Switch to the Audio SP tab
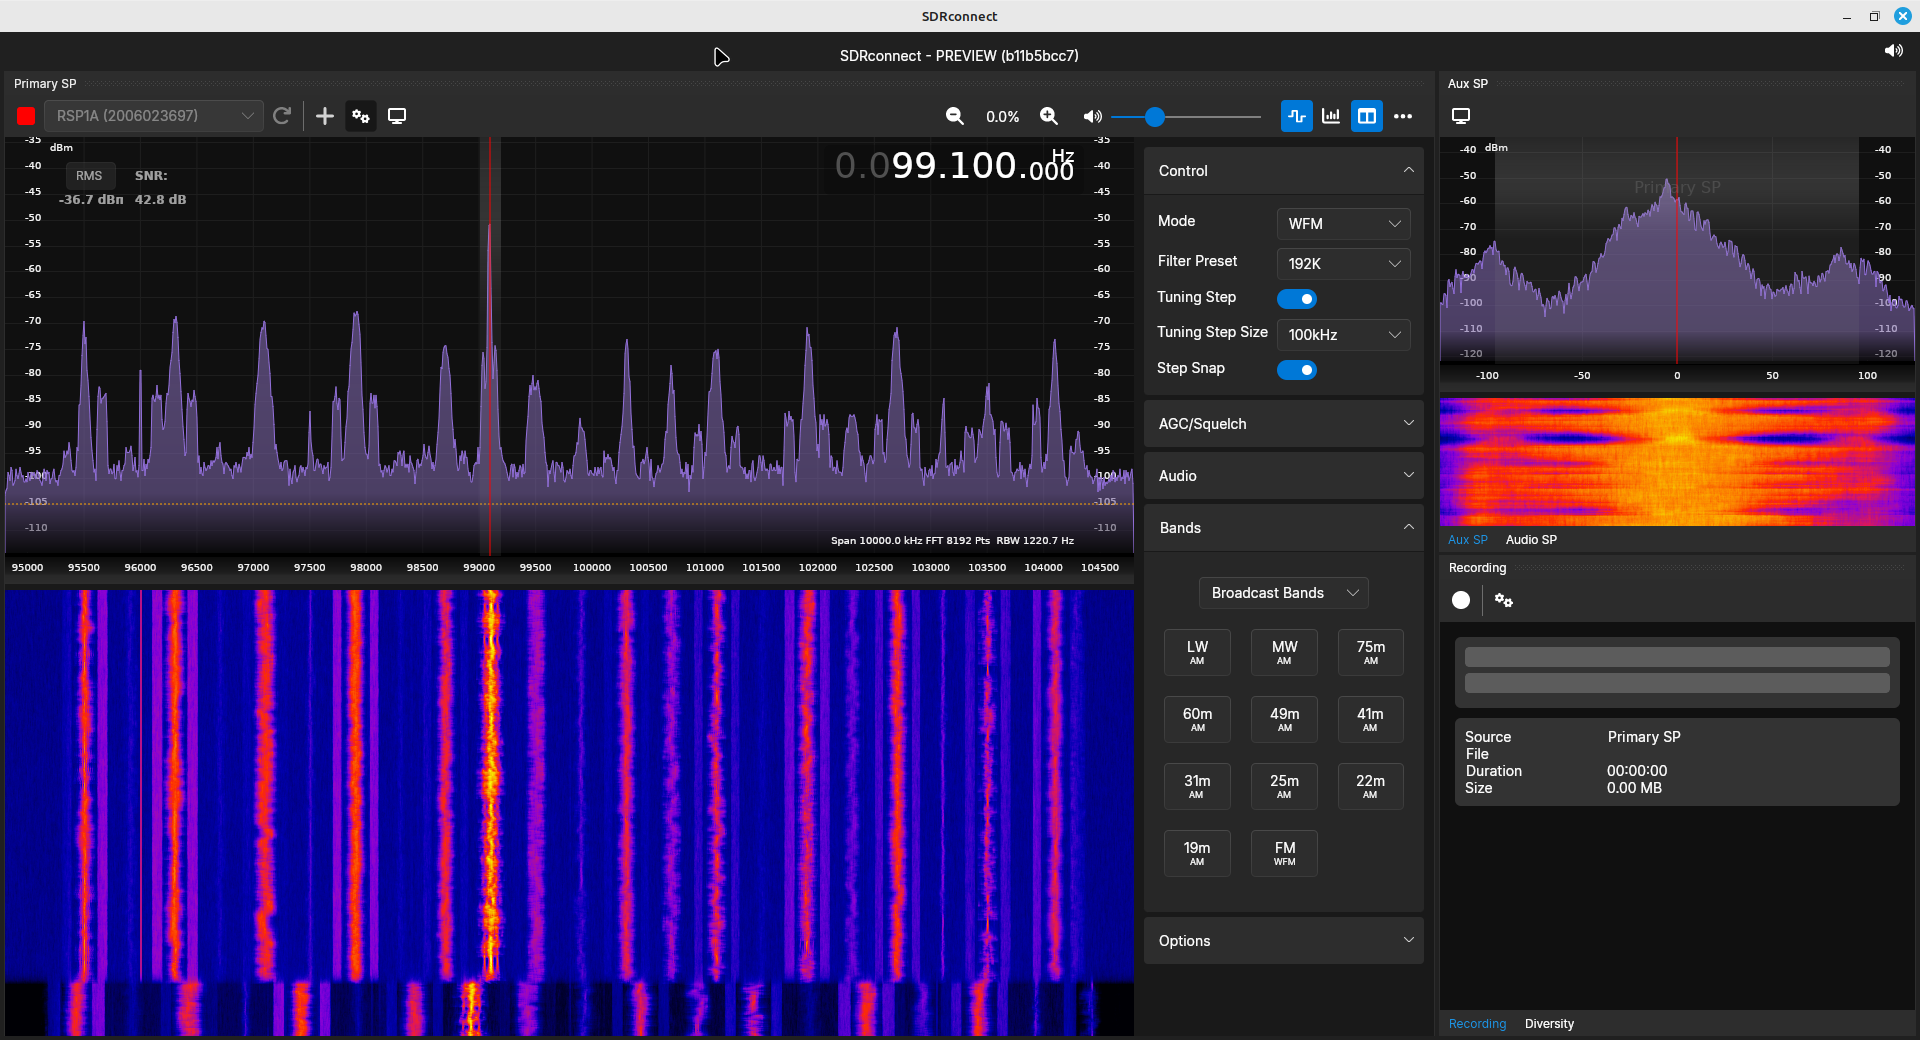 click(1531, 540)
